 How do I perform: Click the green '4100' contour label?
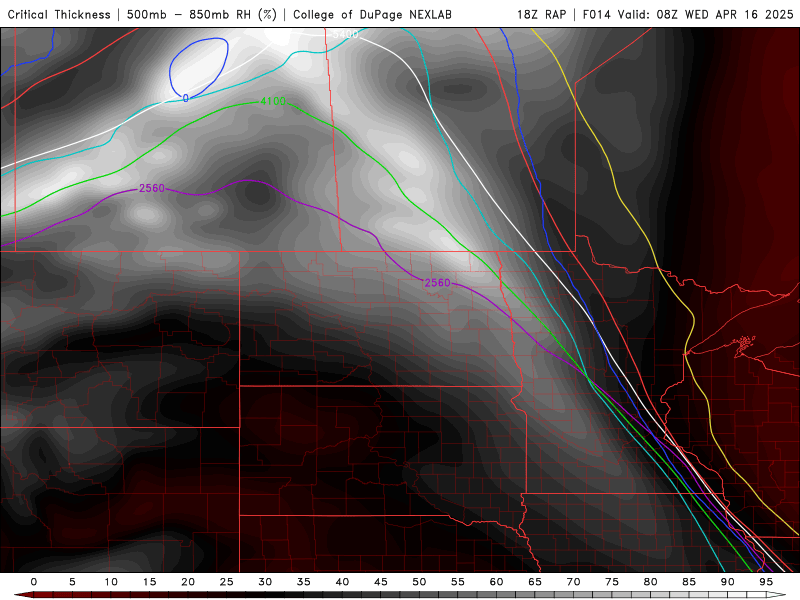[x=273, y=101]
